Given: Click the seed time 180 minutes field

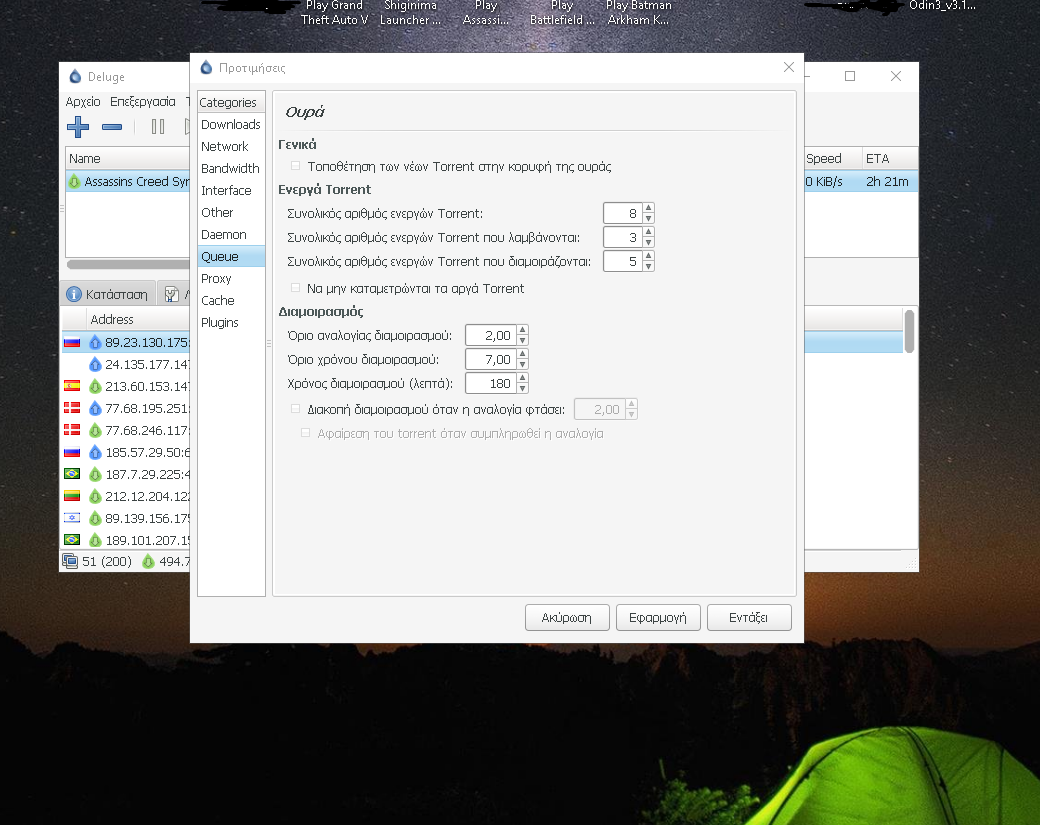Looking at the screenshot, I should pyautogui.click(x=491, y=383).
